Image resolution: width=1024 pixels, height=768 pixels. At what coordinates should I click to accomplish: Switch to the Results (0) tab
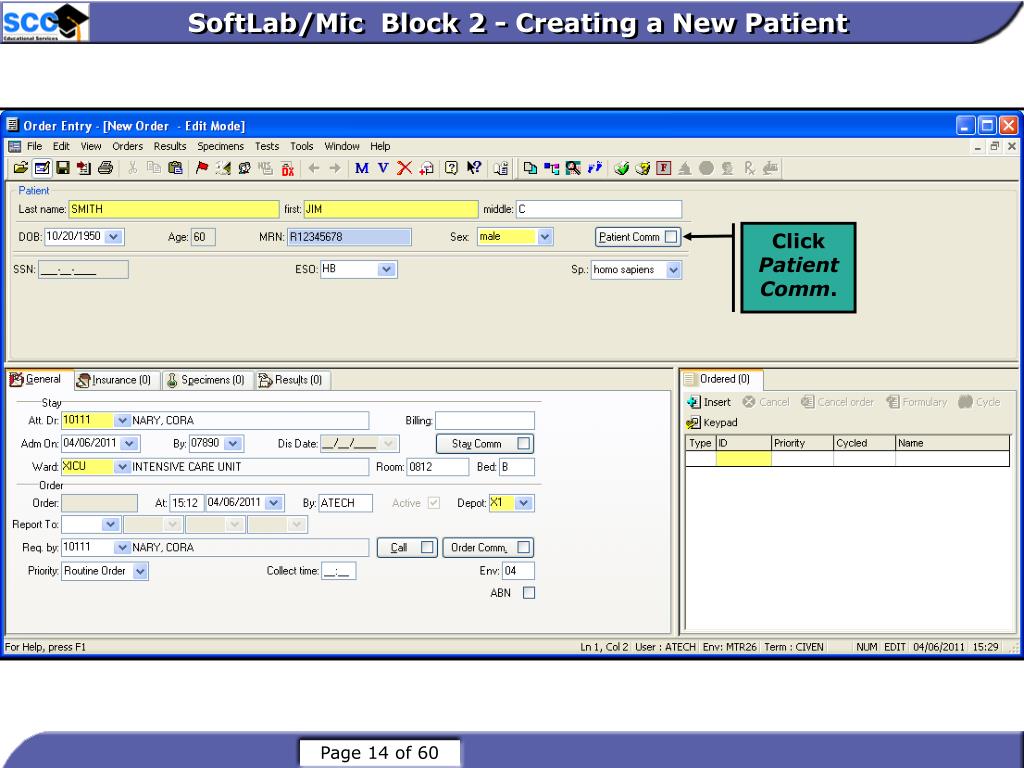tap(291, 380)
